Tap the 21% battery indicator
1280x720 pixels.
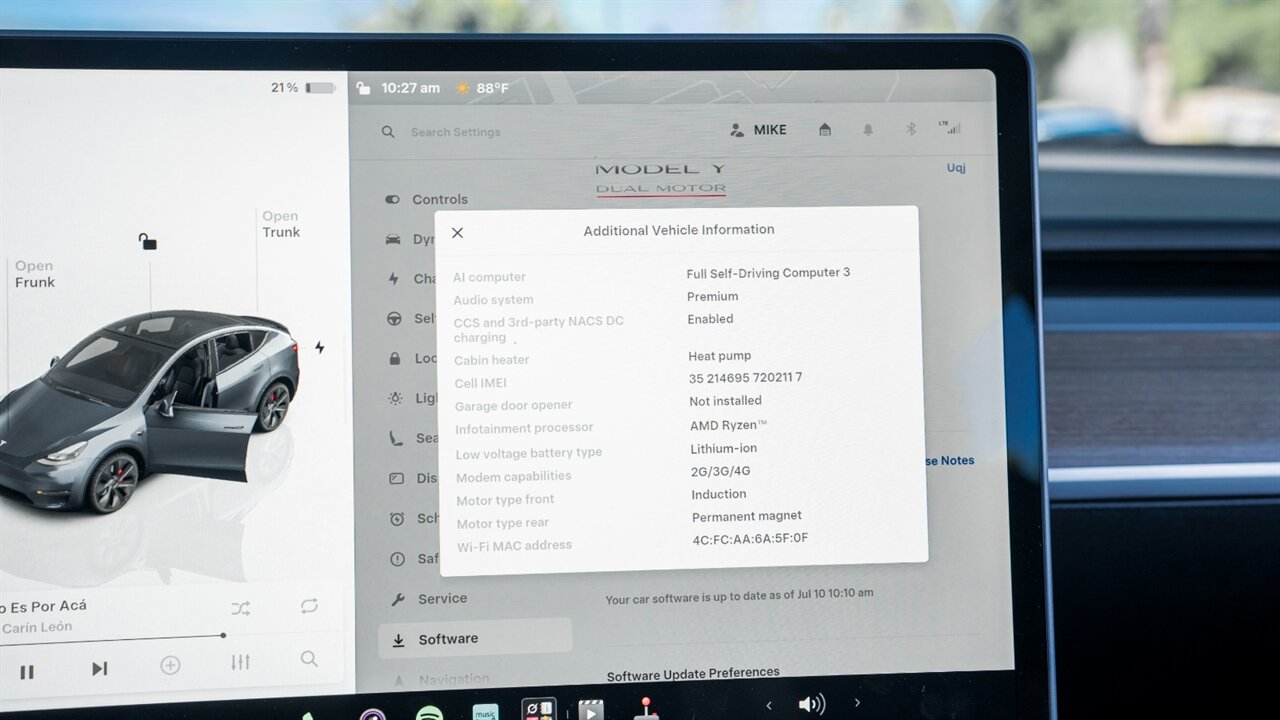click(303, 88)
